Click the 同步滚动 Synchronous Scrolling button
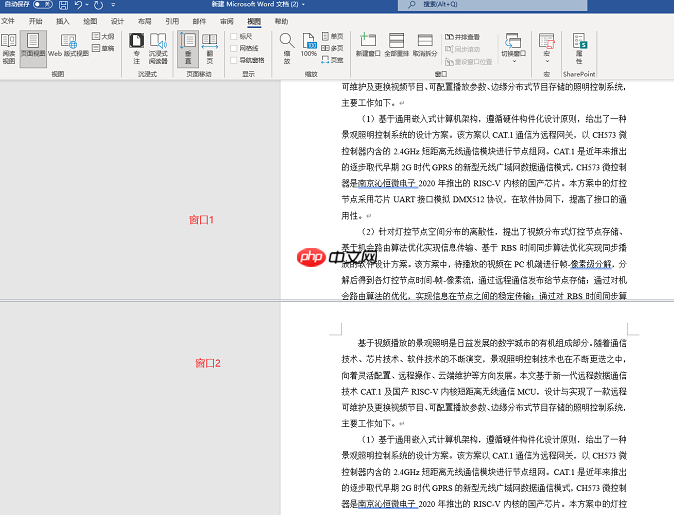Viewport: 674px width, 515px height. (x=462, y=49)
